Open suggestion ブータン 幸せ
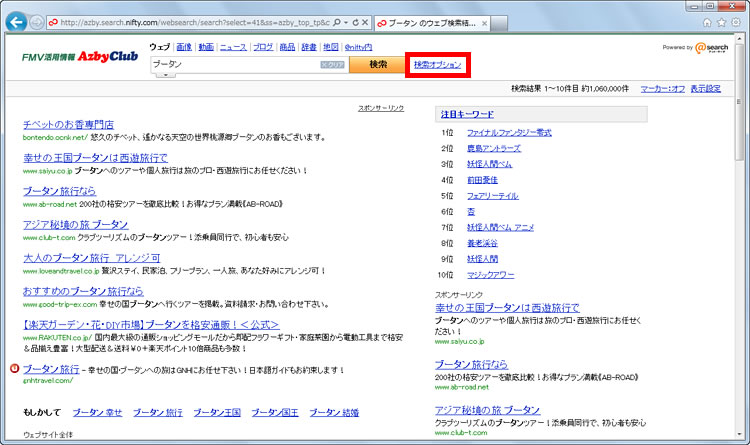The width and height of the screenshot is (750, 445). (98, 412)
